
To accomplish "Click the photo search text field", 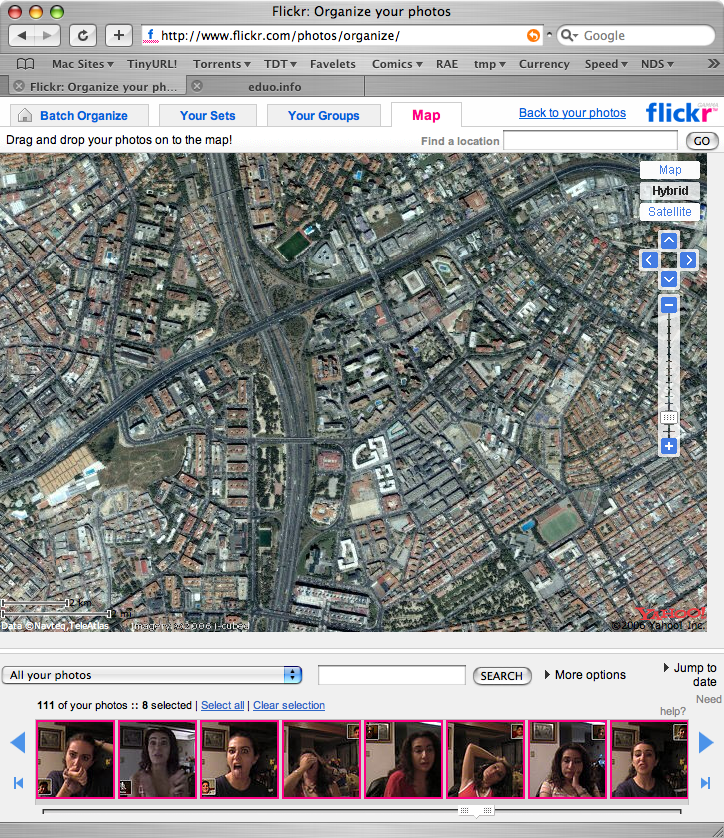I will pyautogui.click(x=392, y=675).
